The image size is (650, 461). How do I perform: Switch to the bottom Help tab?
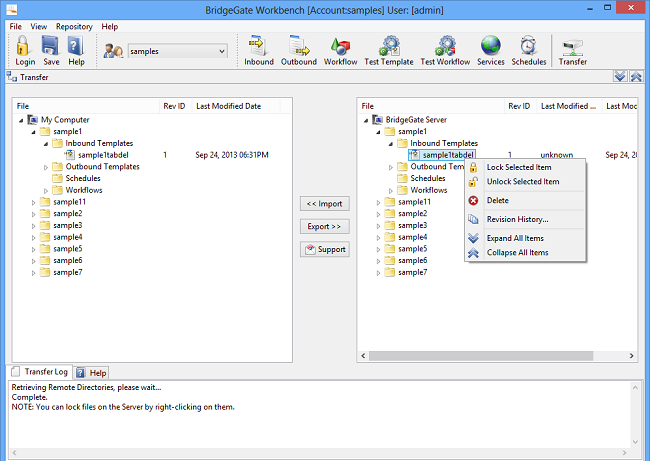92,373
